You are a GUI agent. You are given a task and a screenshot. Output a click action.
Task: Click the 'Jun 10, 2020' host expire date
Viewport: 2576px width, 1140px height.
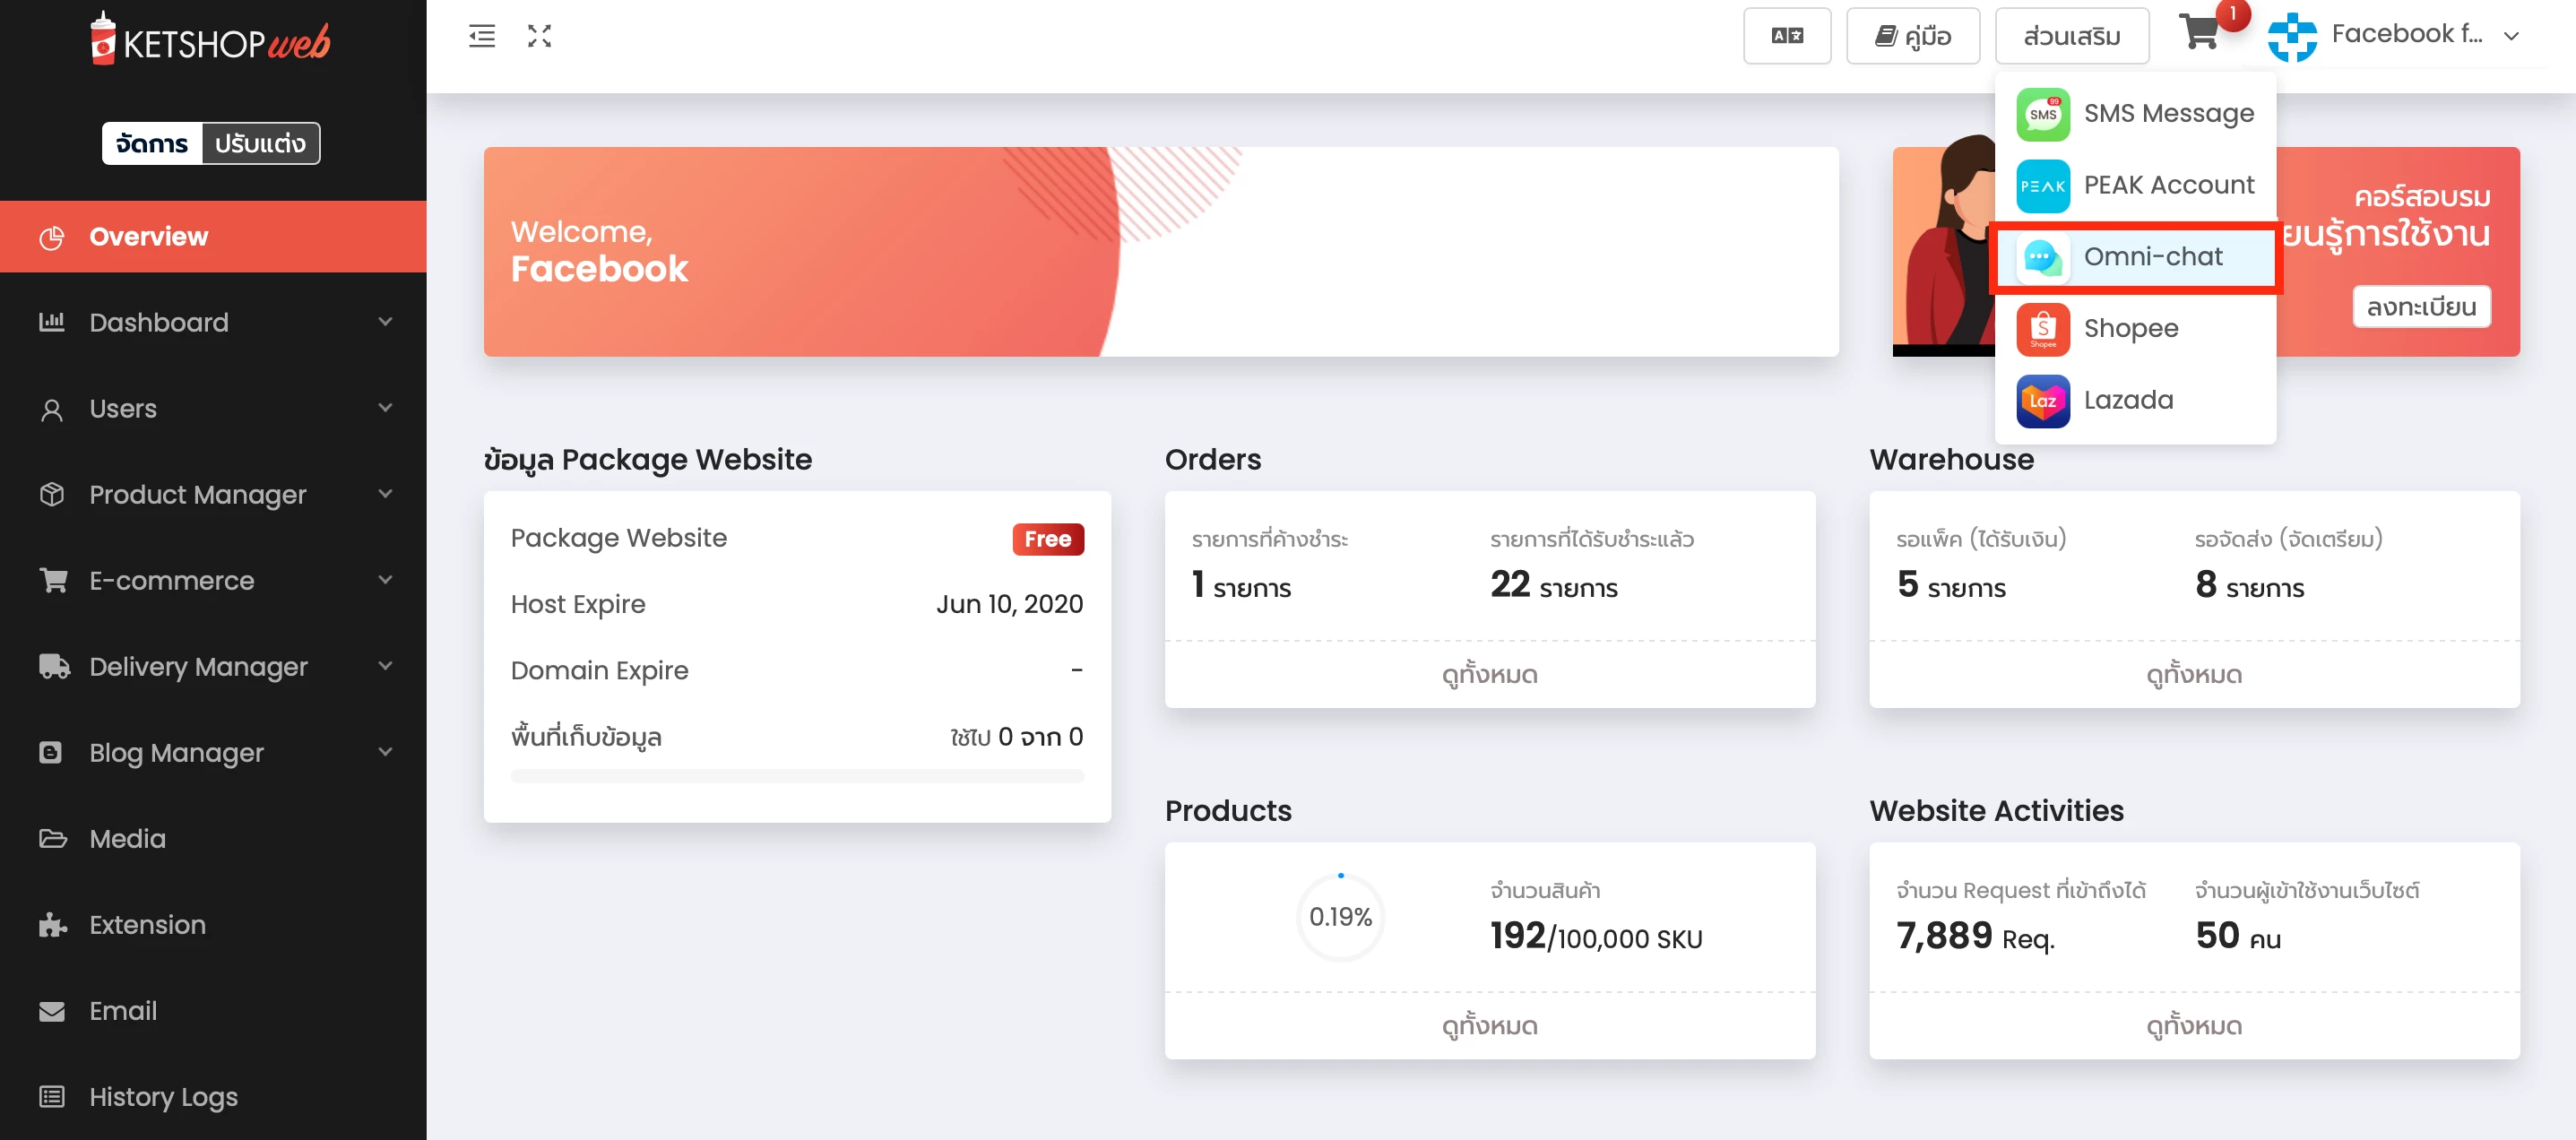click(1009, 604)
